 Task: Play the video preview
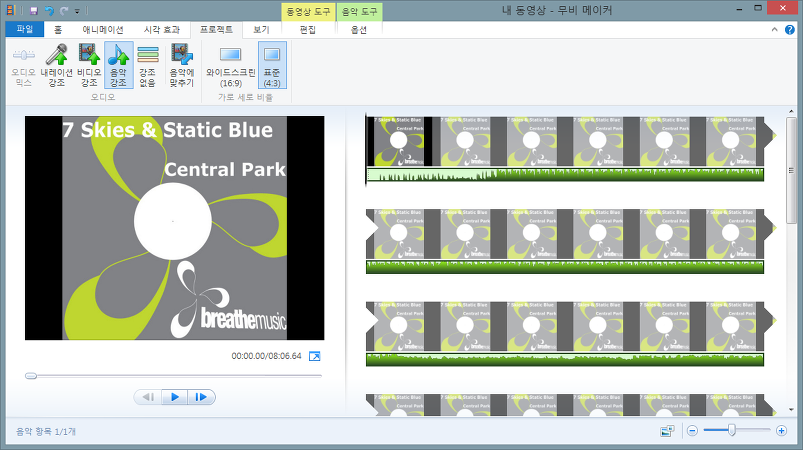[175, 397]
